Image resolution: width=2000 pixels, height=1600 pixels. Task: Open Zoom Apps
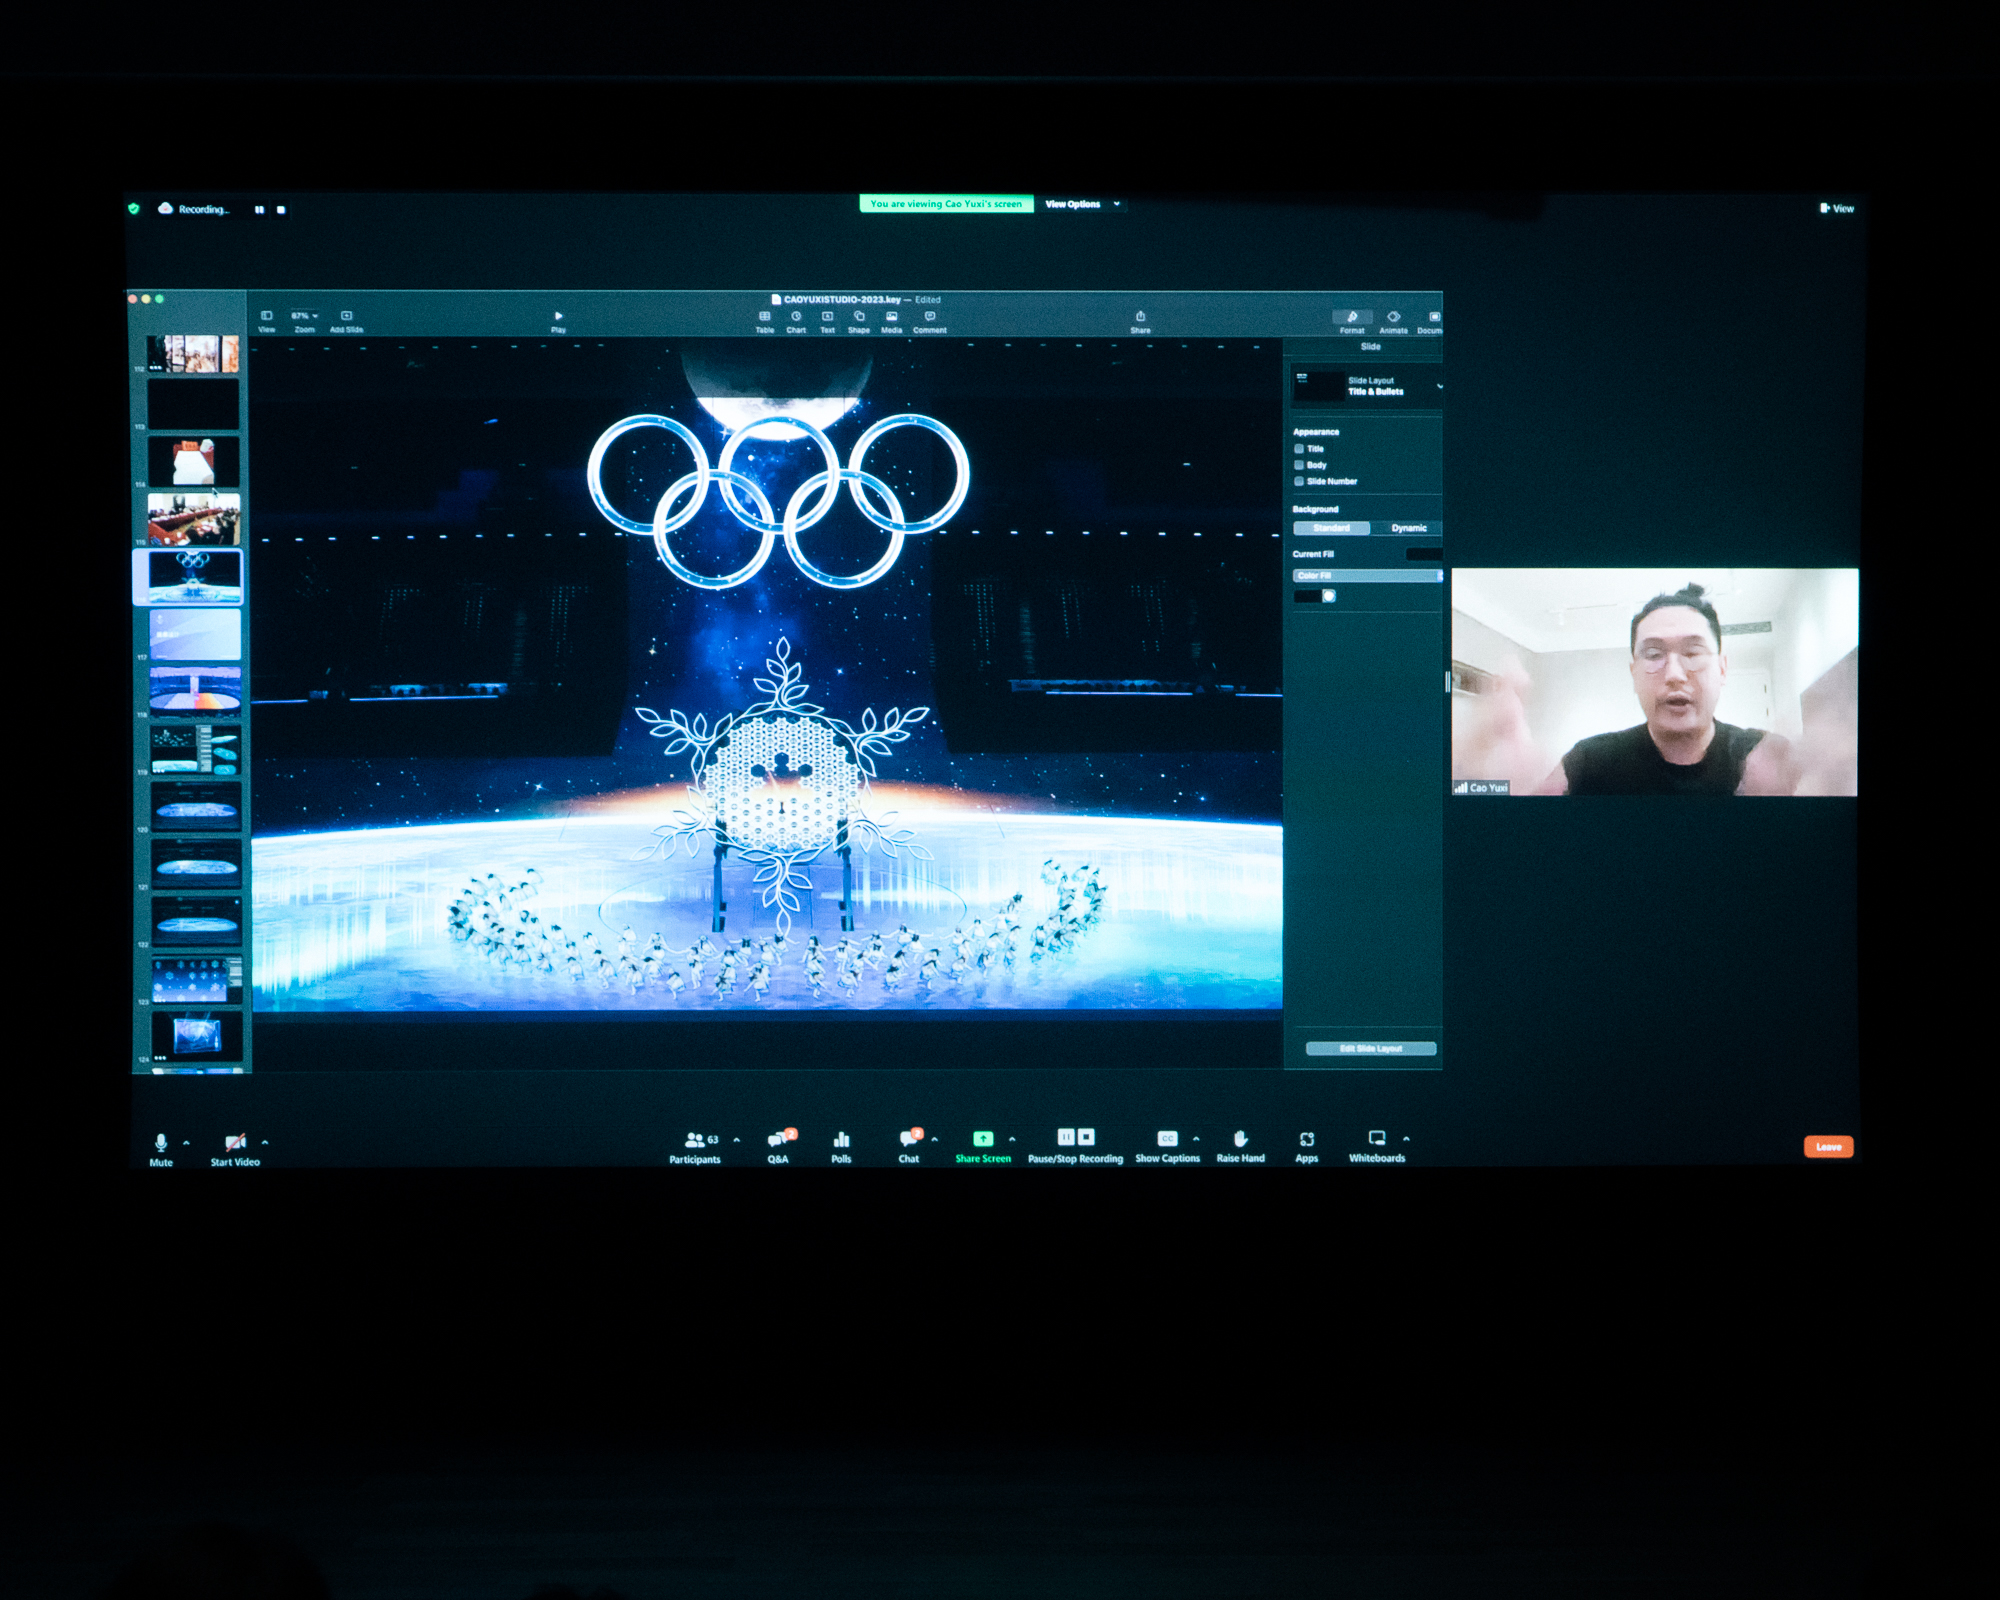1307,1146
